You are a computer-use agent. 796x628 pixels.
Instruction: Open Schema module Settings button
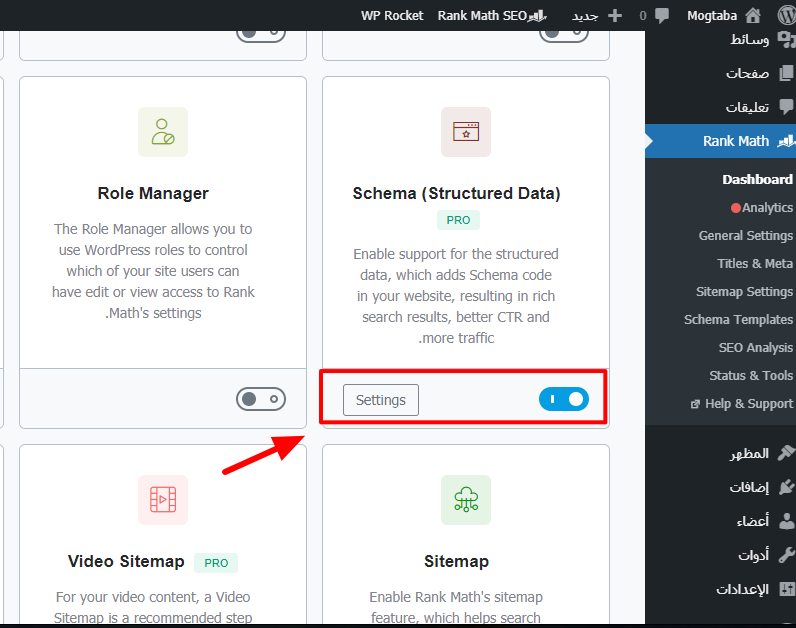(x=381, y=400)
